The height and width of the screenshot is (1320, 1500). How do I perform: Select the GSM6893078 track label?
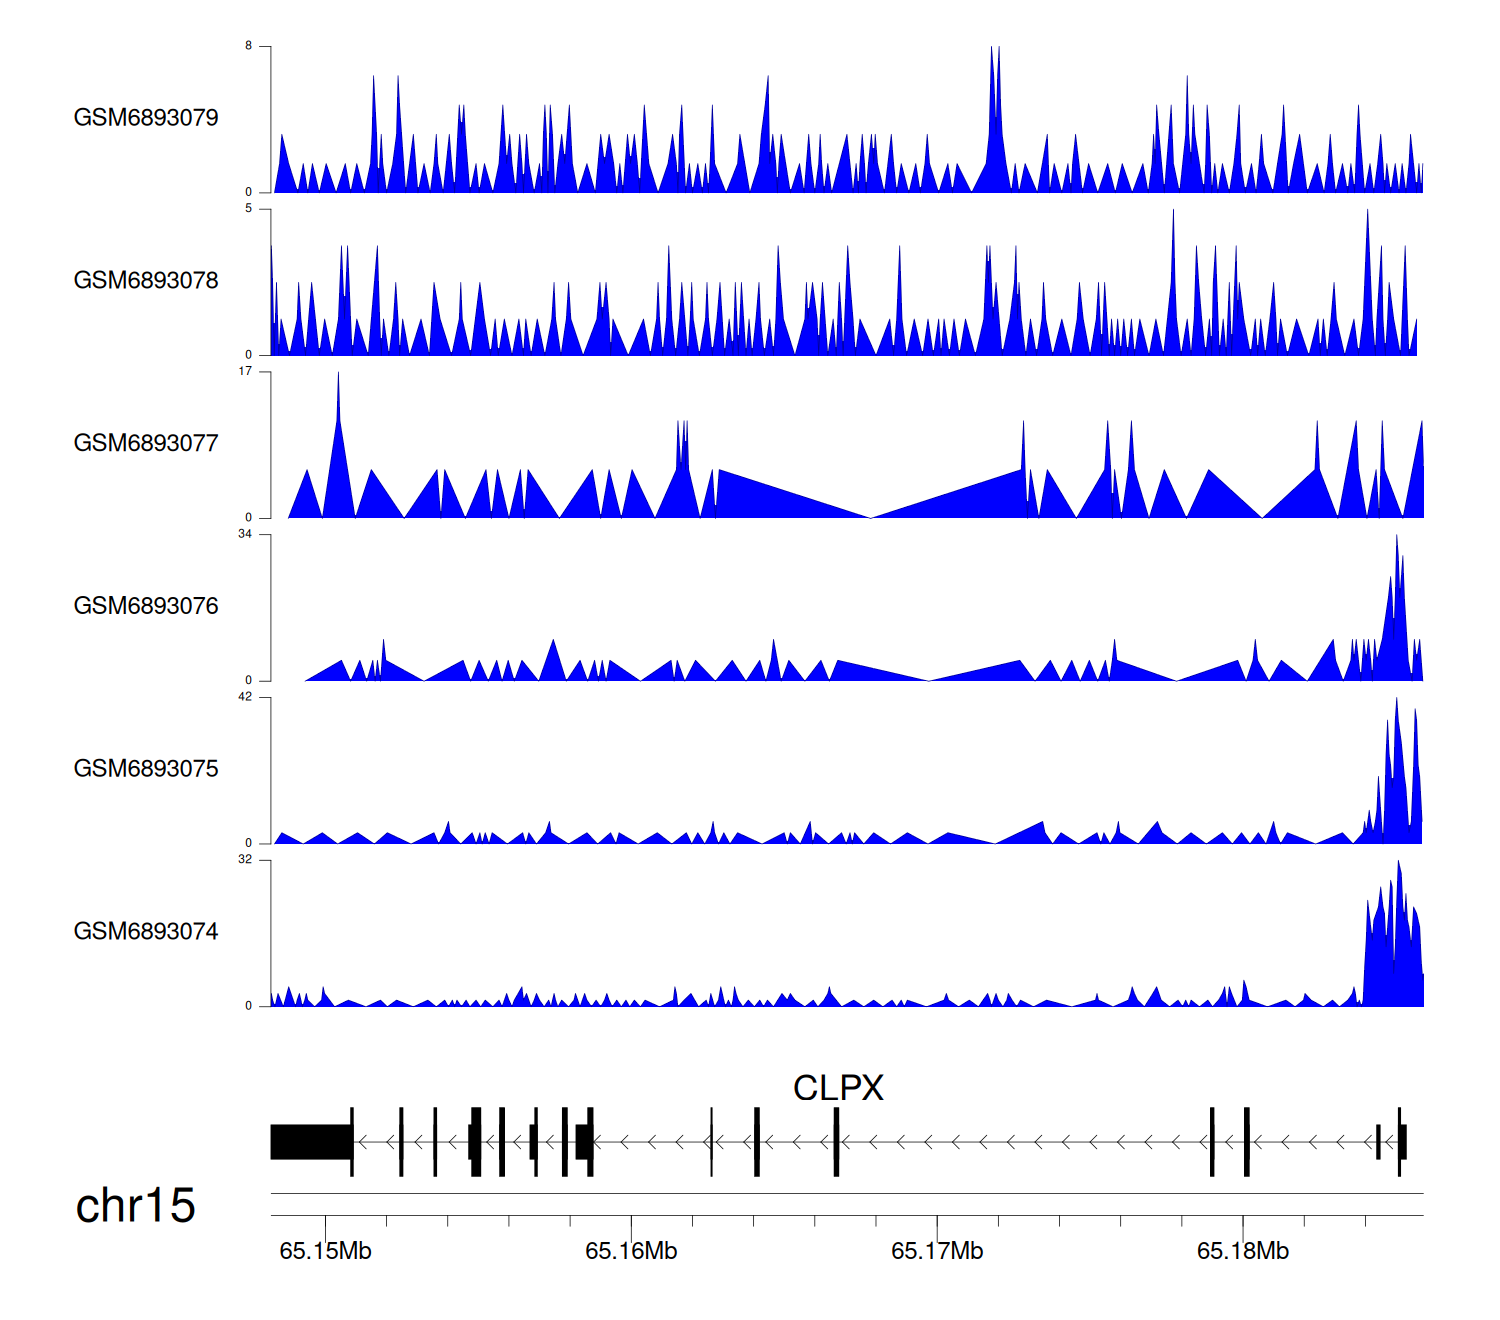click(x=146, y=281)
